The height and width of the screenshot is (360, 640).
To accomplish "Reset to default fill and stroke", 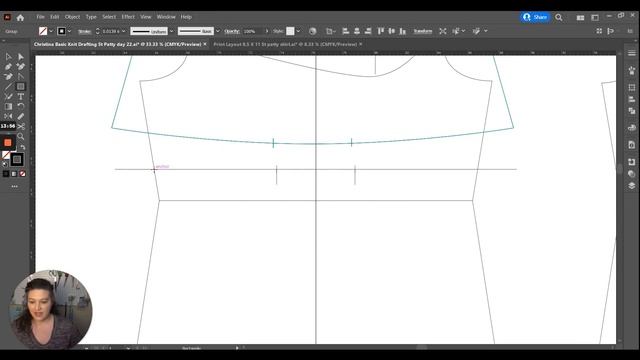I will point(5,164).
